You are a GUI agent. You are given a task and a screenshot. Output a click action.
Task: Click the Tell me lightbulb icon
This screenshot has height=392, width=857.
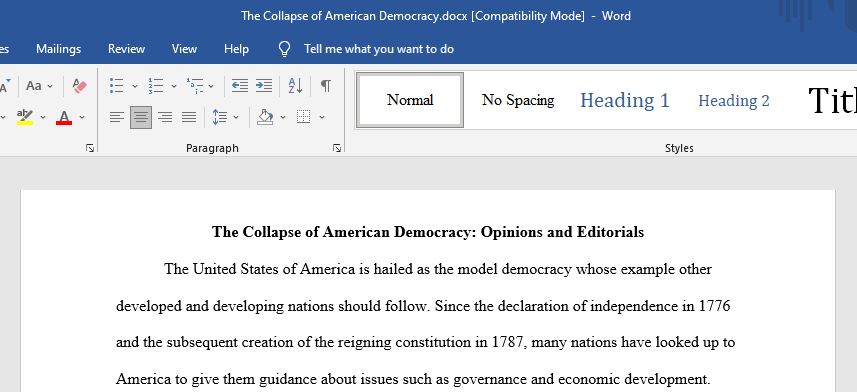284,49
